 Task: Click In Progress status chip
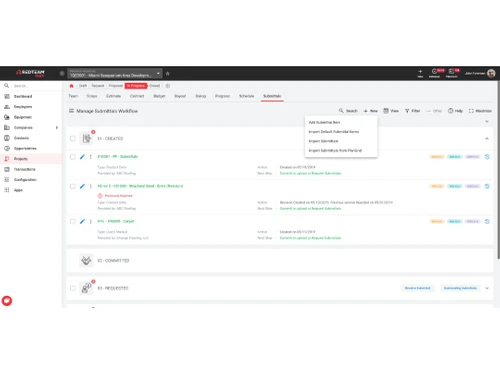point(136,86)
